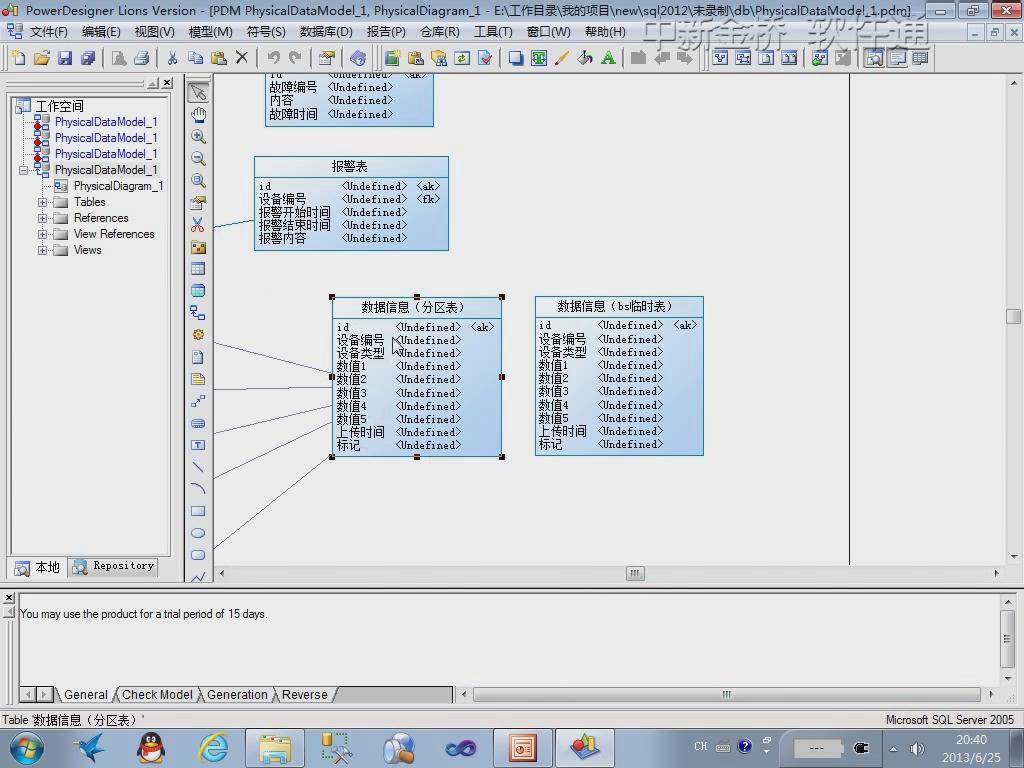Viewport: 1024px width, 768px height.
Task: Select the 报警表 table in the diagram
Action: (x=351, y=203)
